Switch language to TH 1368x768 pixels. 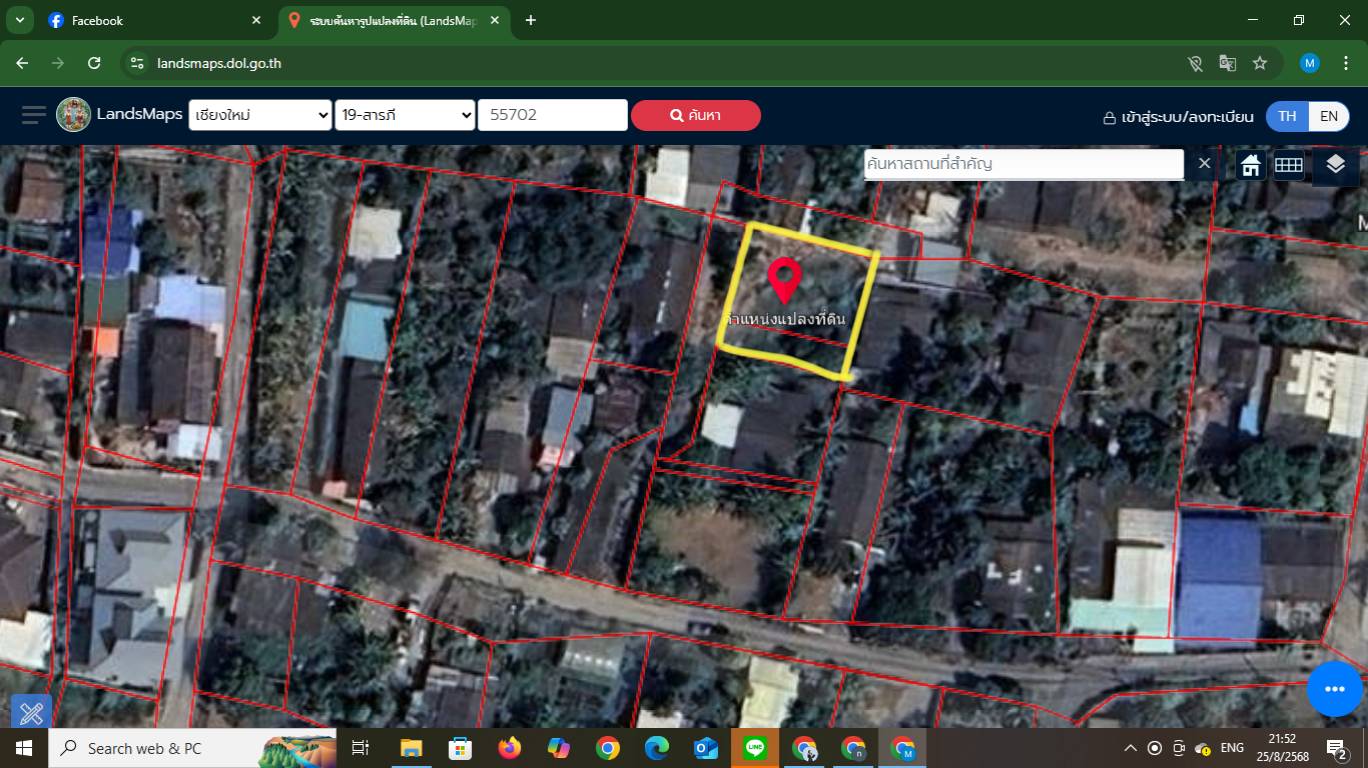1287,116
